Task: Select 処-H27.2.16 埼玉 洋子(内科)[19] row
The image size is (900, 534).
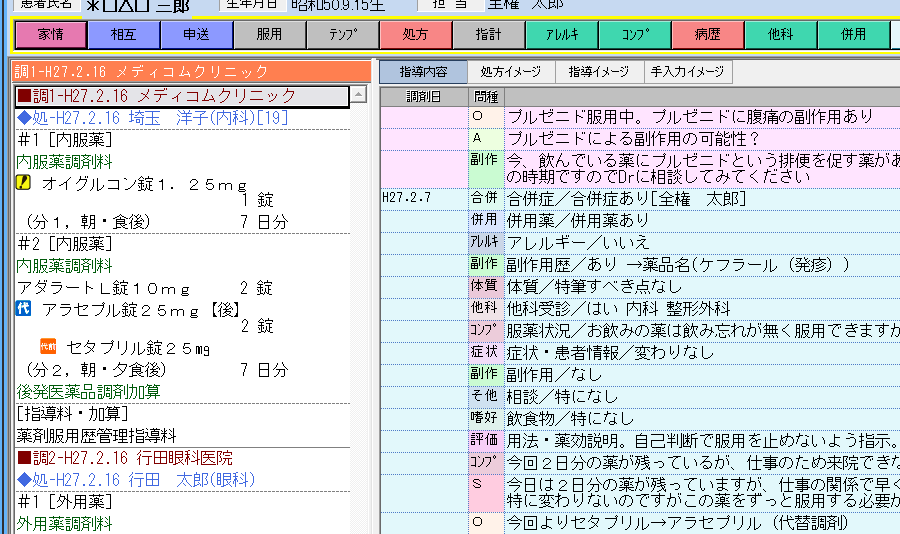Action: [153, 118]
